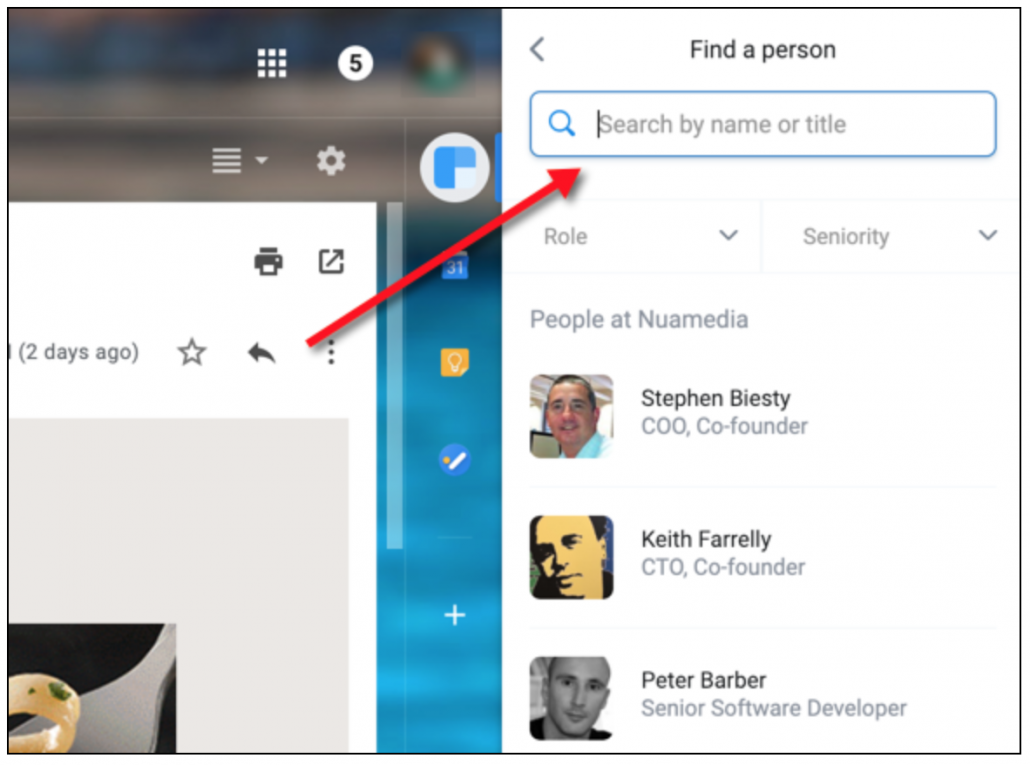
Task: Print the email with printer icon
Action: [268, 261]
